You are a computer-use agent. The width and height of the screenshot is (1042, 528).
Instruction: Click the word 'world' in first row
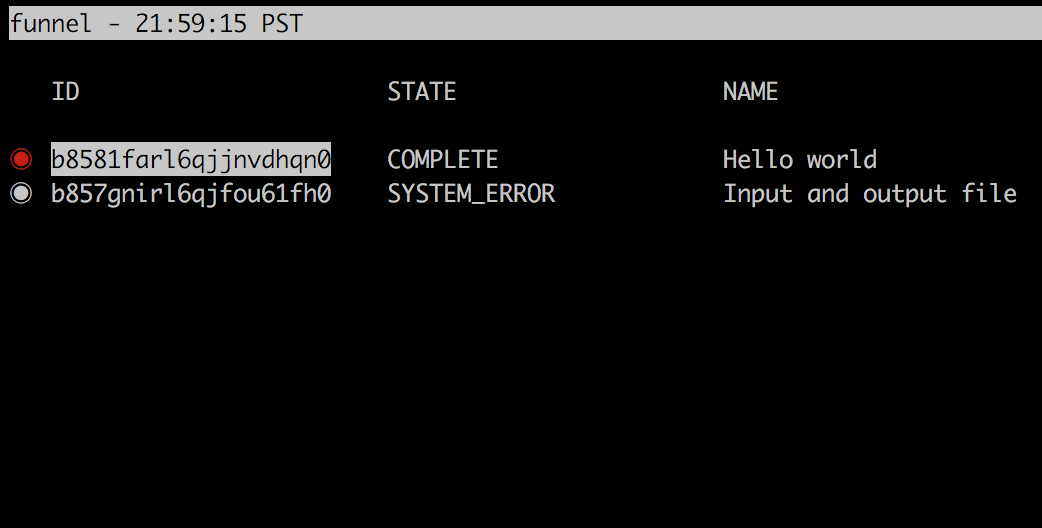pos(842,159)
